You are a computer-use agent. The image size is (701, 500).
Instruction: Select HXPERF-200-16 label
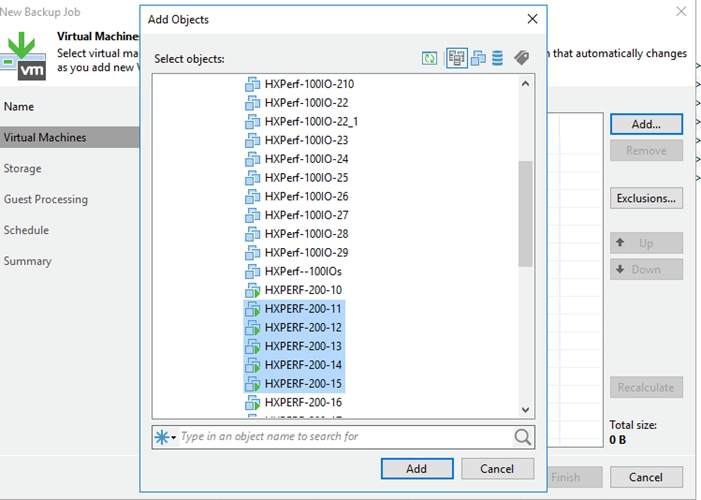pyautogui.click(x=303, y=403)
